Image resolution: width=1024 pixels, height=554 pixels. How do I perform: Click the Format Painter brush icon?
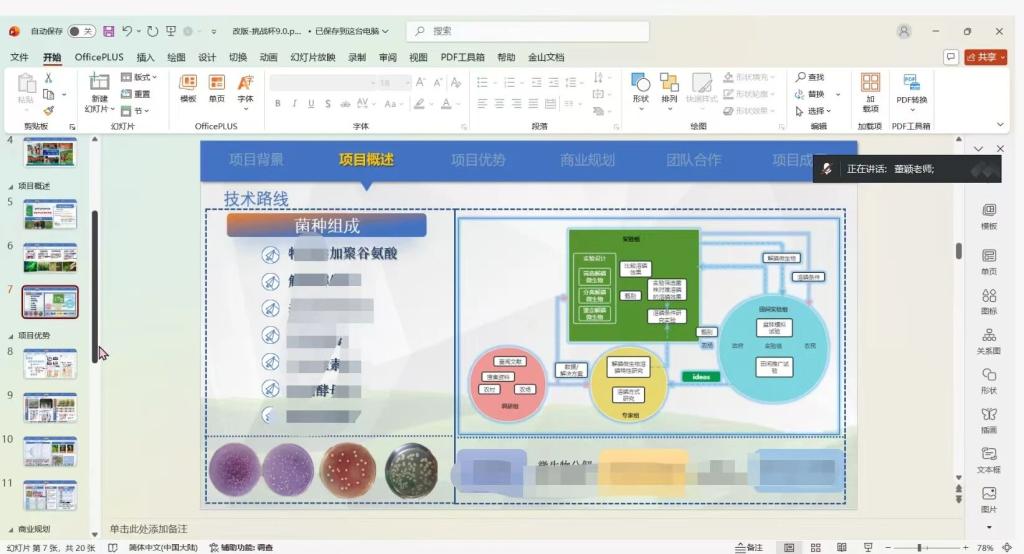pos(47,111)
